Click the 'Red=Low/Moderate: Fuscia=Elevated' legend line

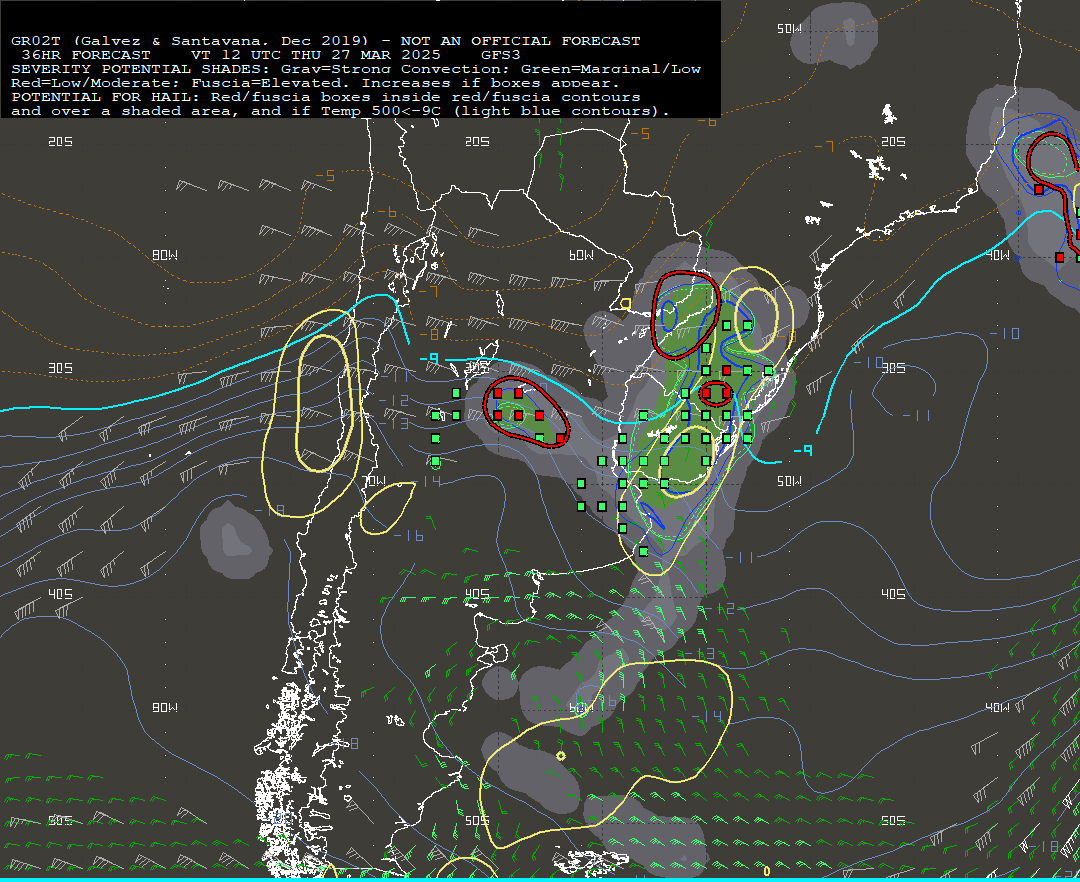coord(316,83)
